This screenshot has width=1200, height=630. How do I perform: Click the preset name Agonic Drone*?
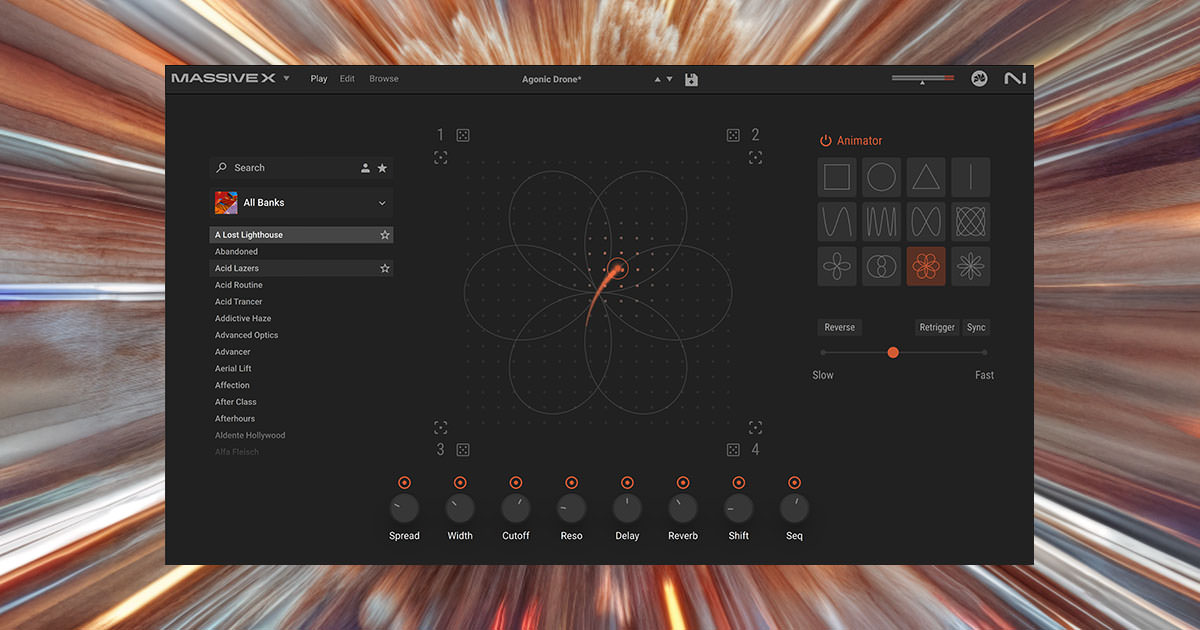pyautogui.click(x=552, y=79)
